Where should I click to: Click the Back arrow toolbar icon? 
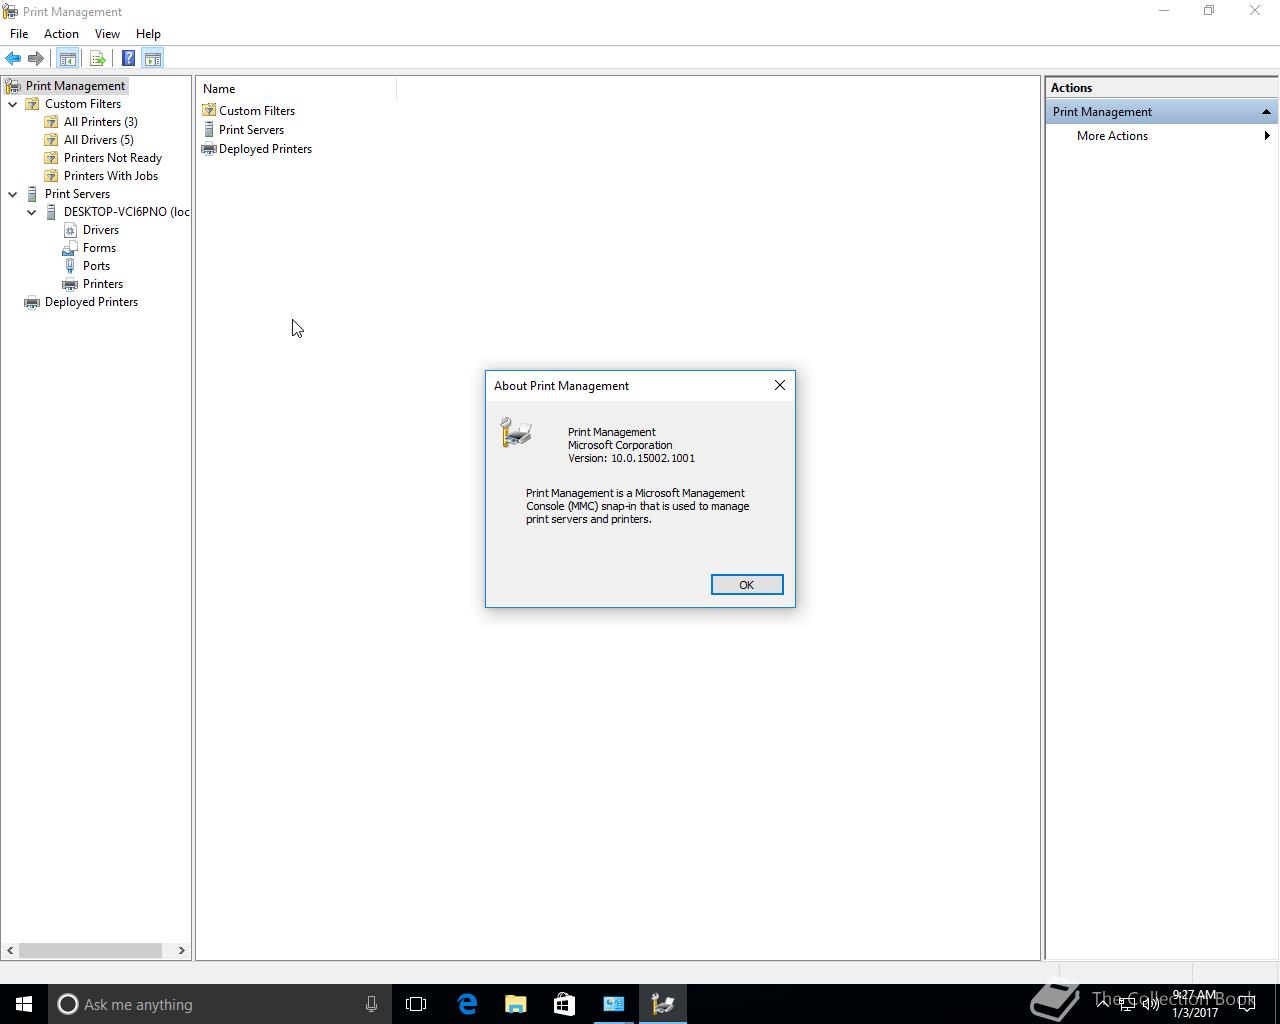pos(13,59)
